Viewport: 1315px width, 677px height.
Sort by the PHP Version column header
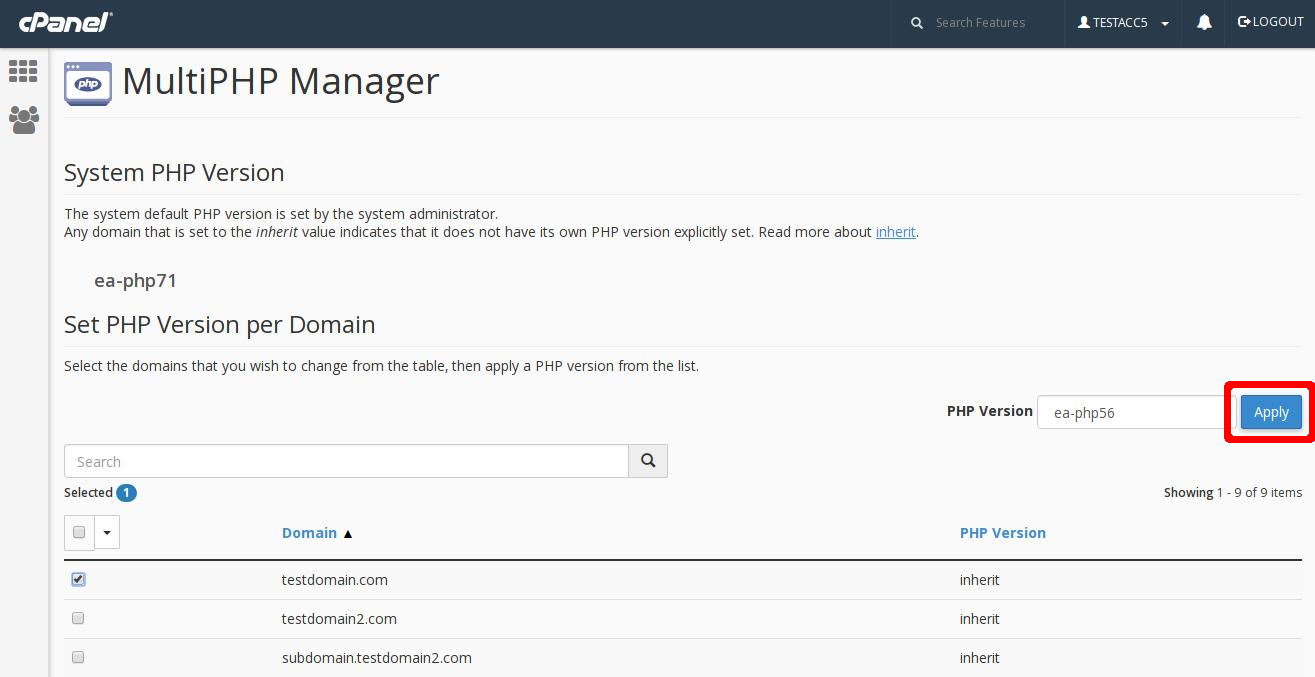click(x=1003, y=533)
